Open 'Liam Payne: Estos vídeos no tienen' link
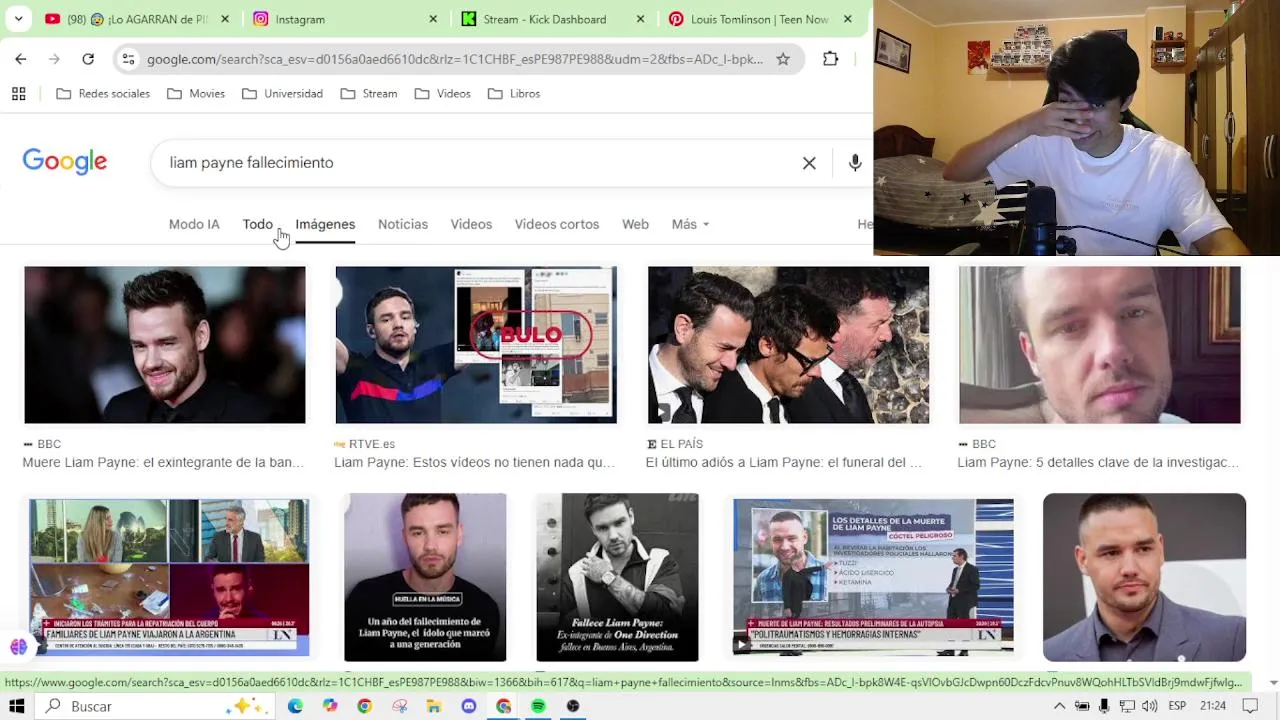This screenshot has width=1280, height=720. click(475, 462)
